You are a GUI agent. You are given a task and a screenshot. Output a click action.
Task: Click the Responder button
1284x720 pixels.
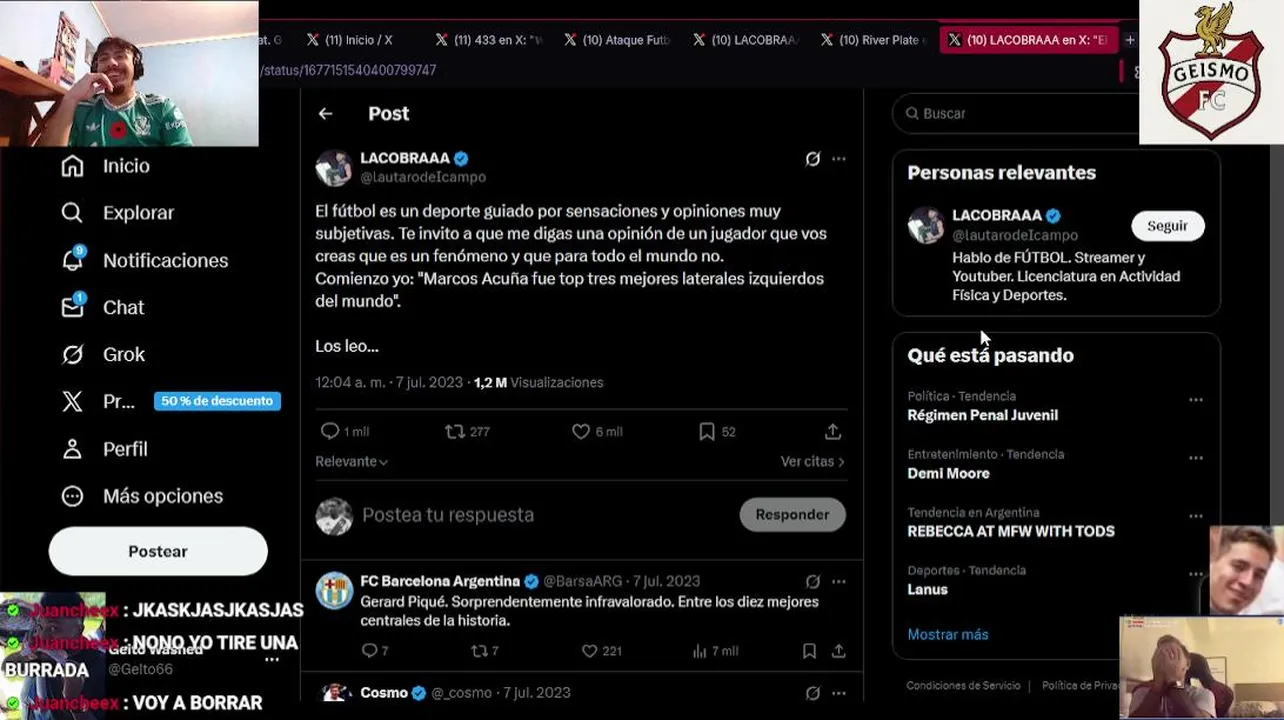tap(792, 515)
